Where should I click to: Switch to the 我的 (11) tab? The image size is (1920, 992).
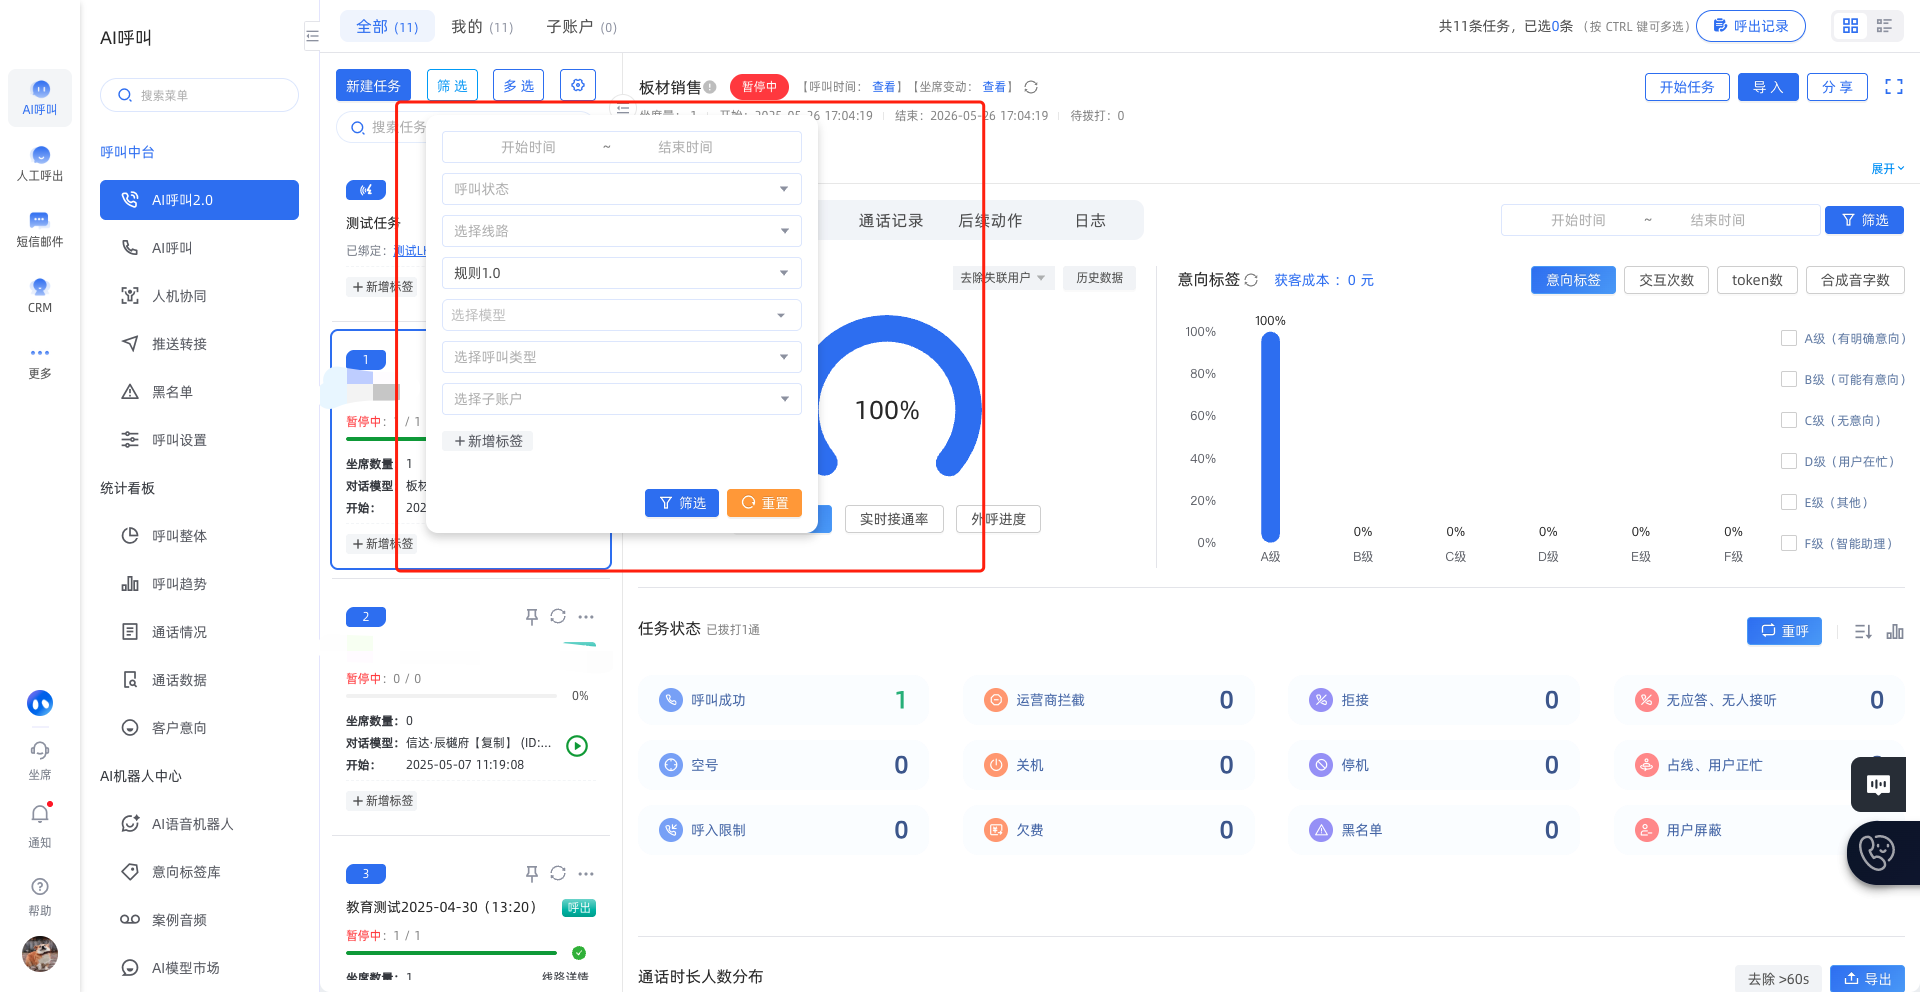tap(482, 27)
